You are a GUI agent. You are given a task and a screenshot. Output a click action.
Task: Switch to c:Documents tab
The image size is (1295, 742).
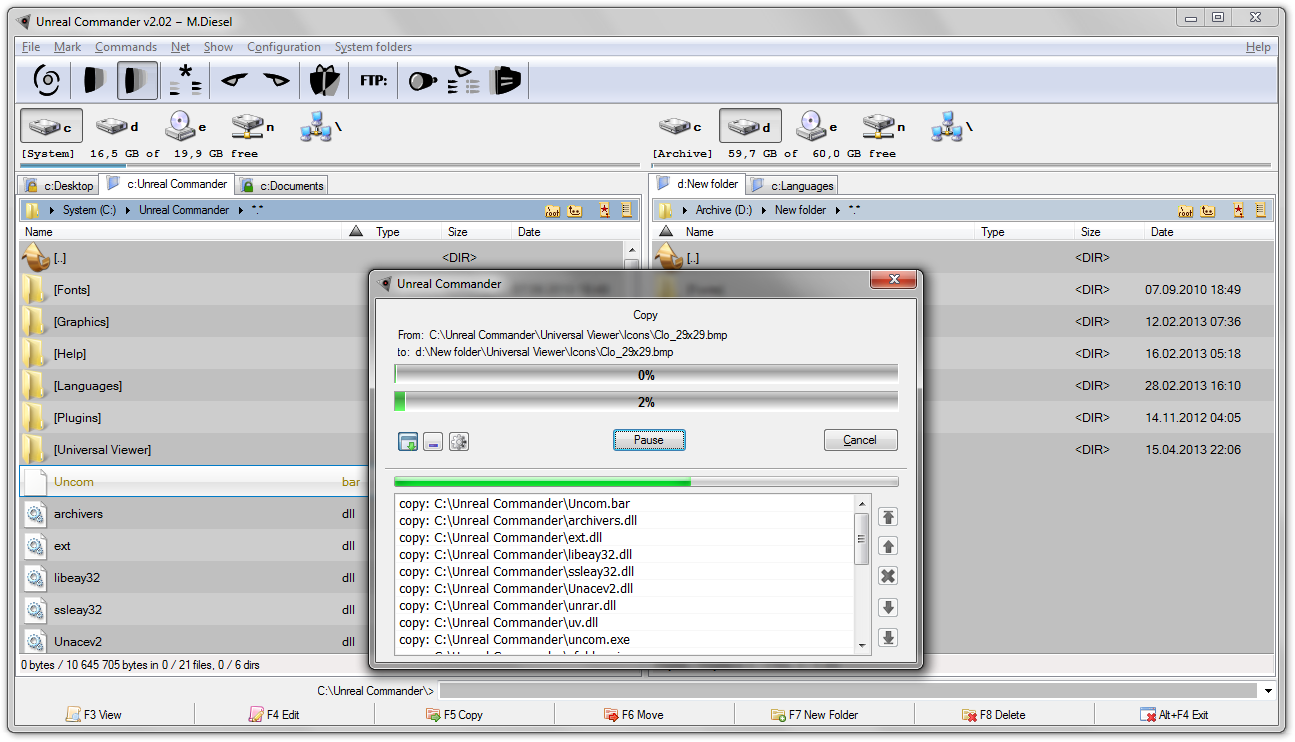click(283, 185)
